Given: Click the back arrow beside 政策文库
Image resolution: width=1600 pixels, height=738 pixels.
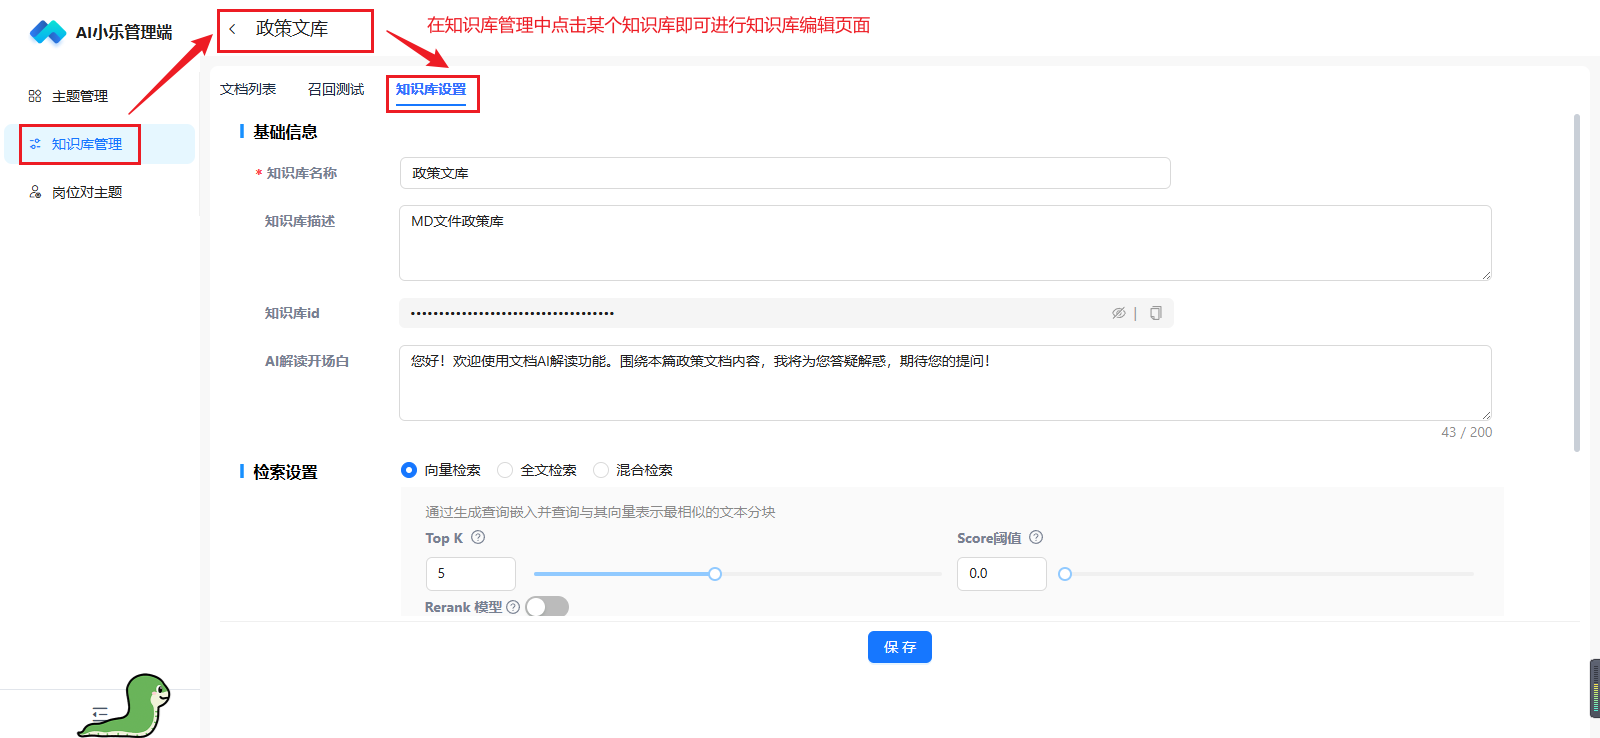Looking at the screenshot, I should click(x=233, y=29).
